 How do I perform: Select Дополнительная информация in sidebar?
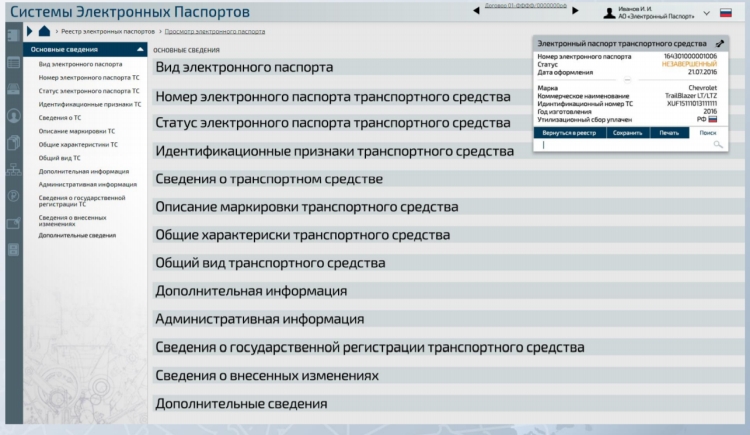(84, 171)
